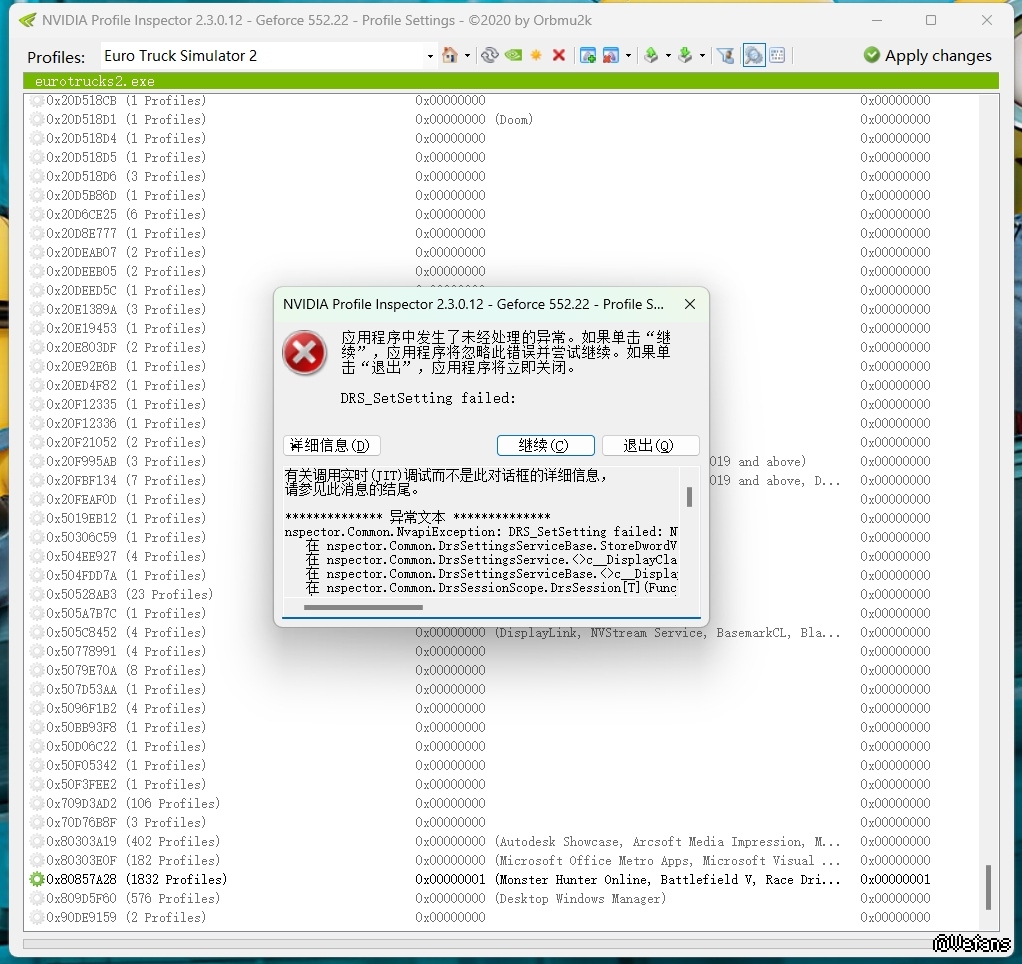Remove application from current profile

point(611,55)
